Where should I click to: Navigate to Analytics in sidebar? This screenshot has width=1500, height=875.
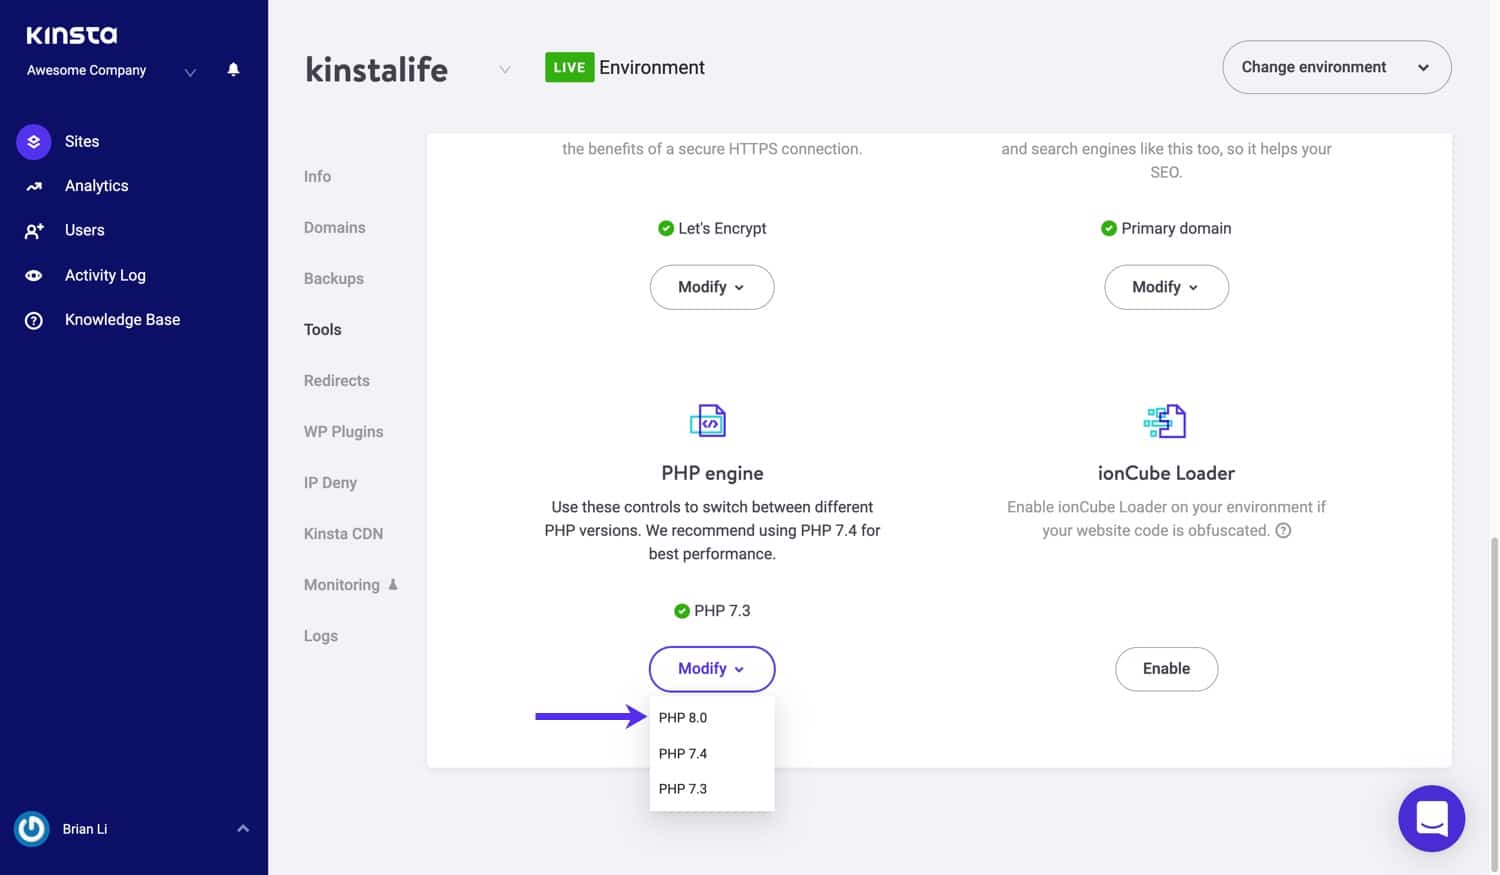[x=96, y=186]
